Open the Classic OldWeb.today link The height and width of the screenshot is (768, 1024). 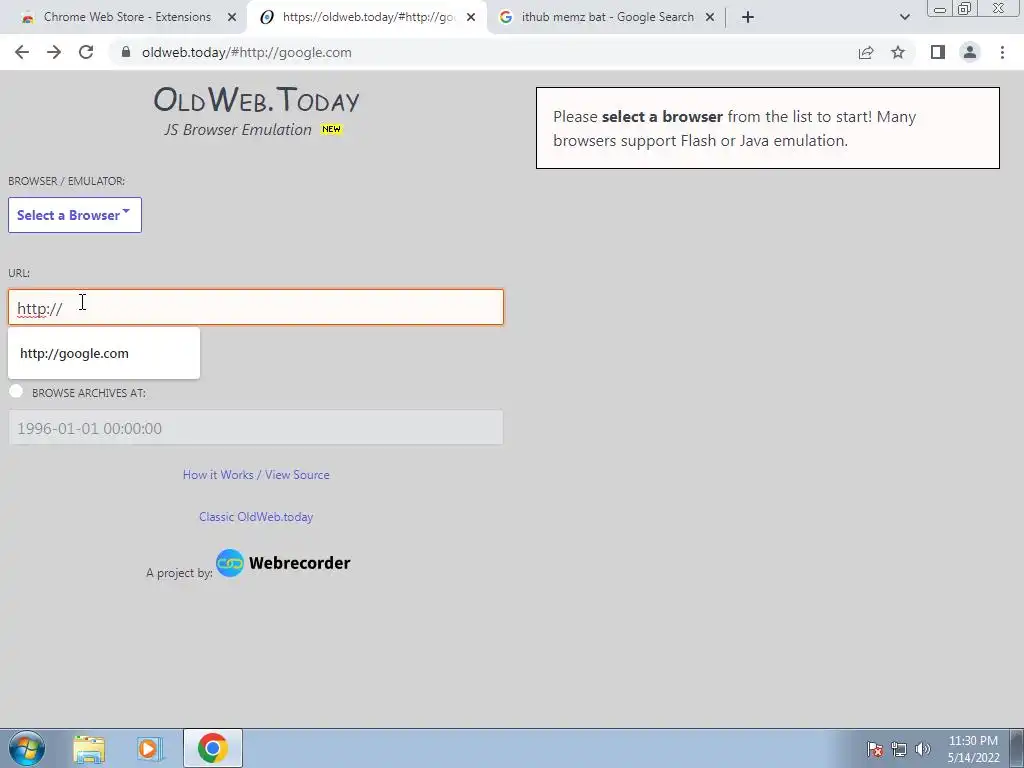pos(256,517)
